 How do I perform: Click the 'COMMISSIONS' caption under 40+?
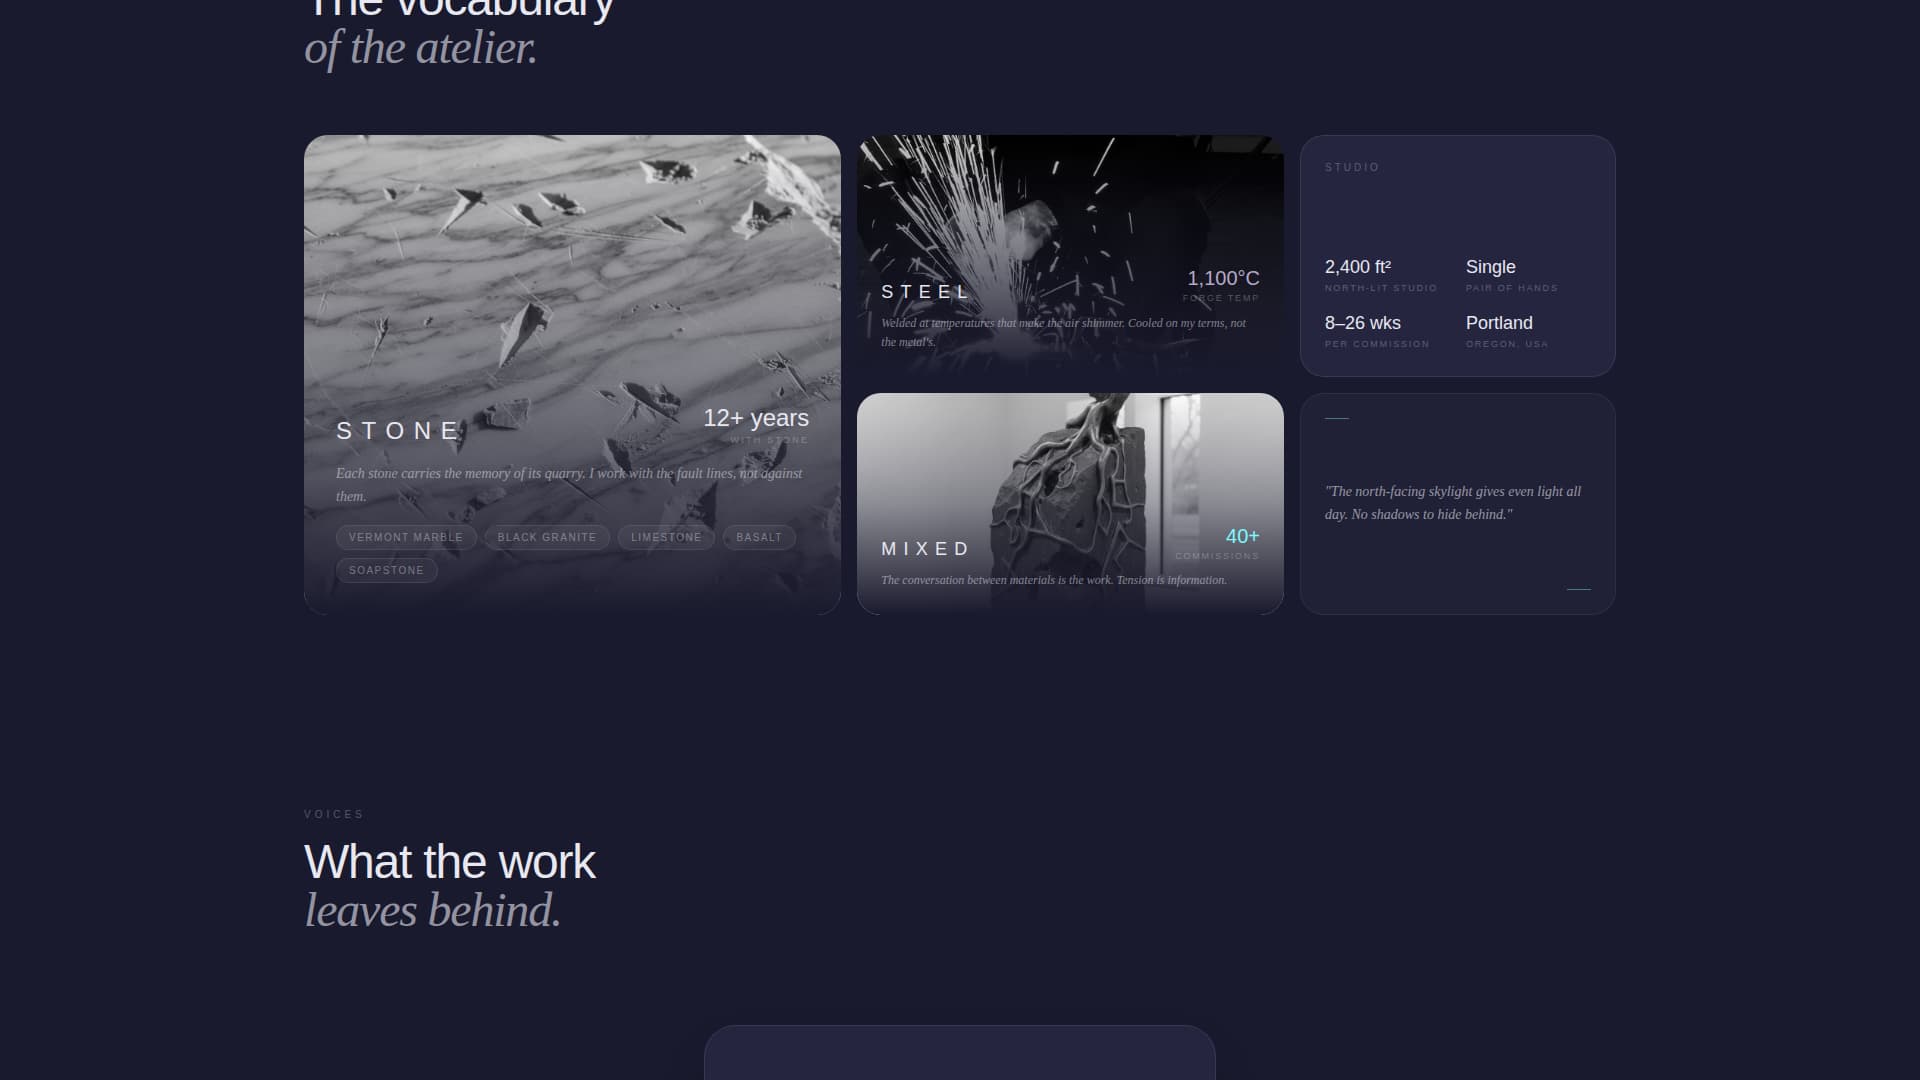(x=1217, y=556)
